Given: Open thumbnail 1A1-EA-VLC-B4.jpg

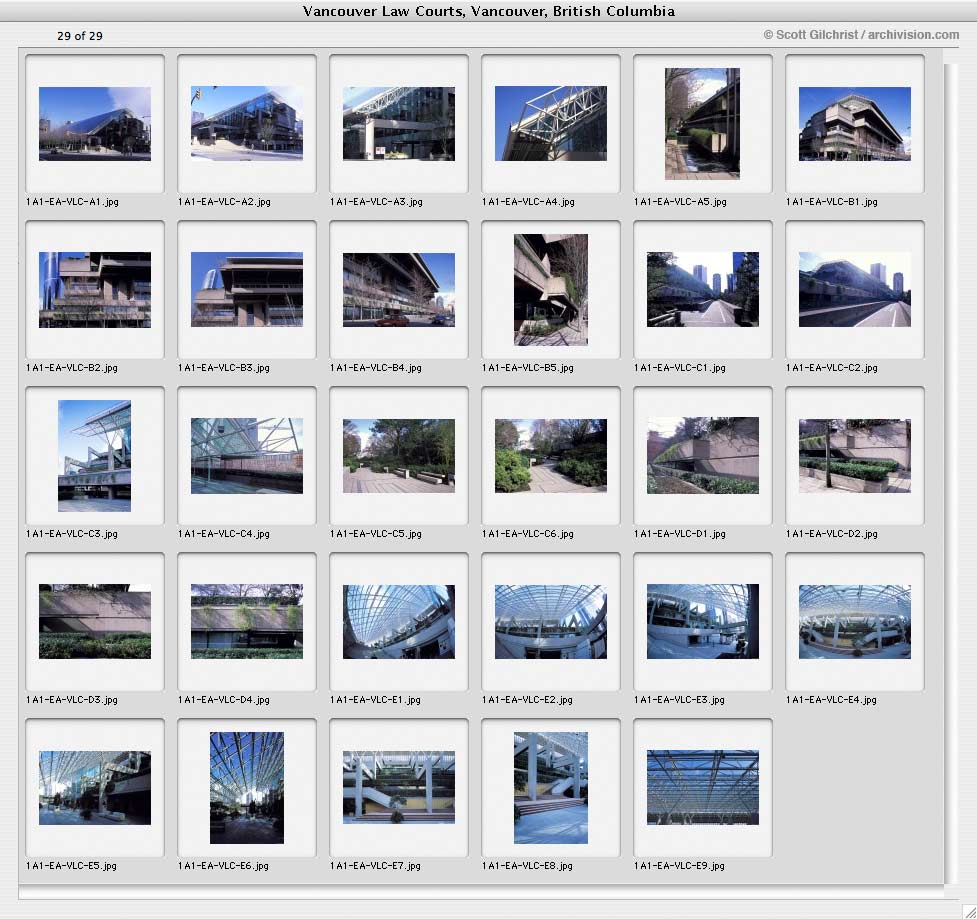Looking at the screenshot, I should tap(399, 290).
